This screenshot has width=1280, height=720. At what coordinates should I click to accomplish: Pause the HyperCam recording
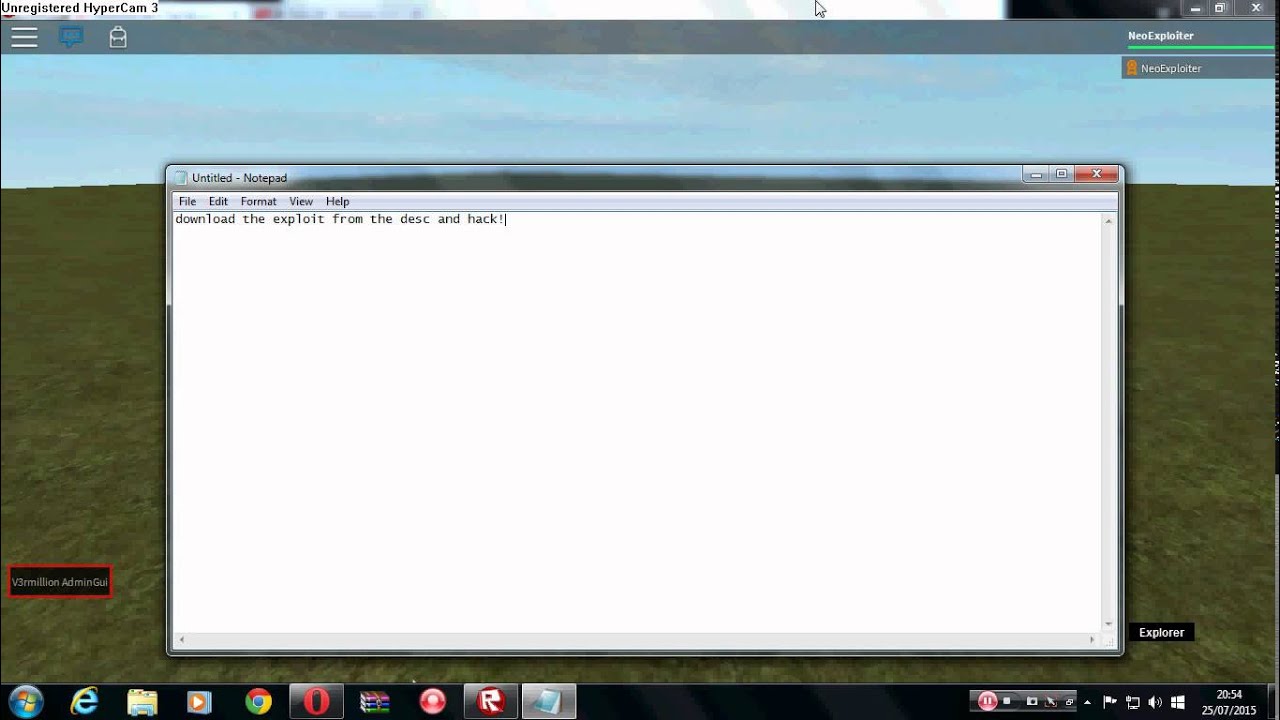coord(987,701)
